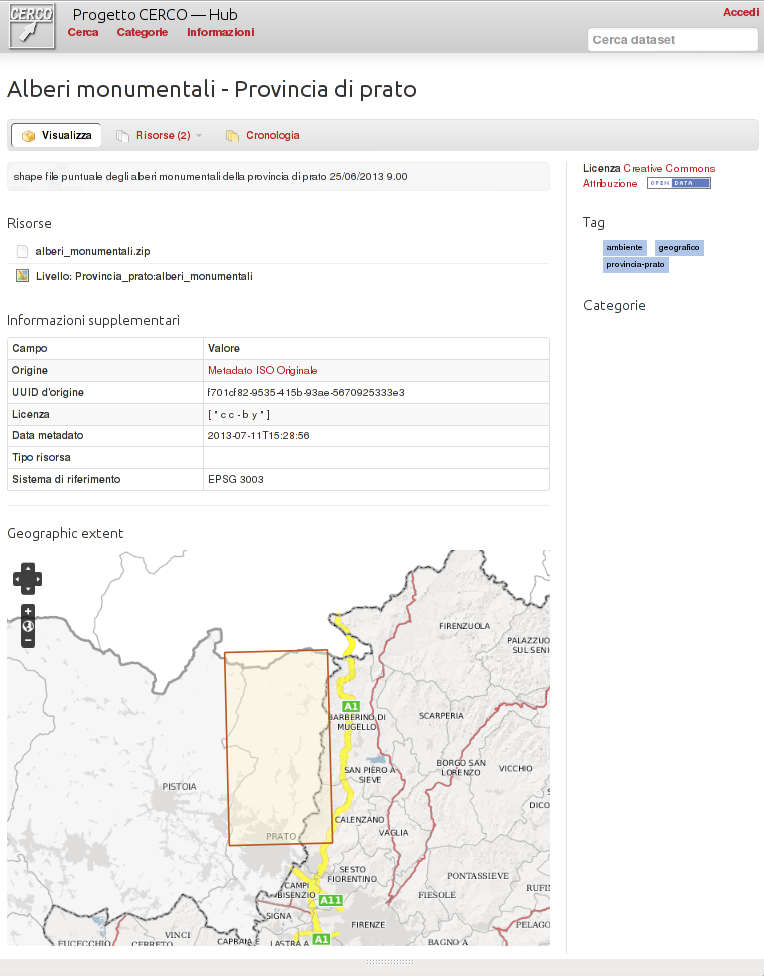
Task: Pan the map left with arrow
Action: 17,579
